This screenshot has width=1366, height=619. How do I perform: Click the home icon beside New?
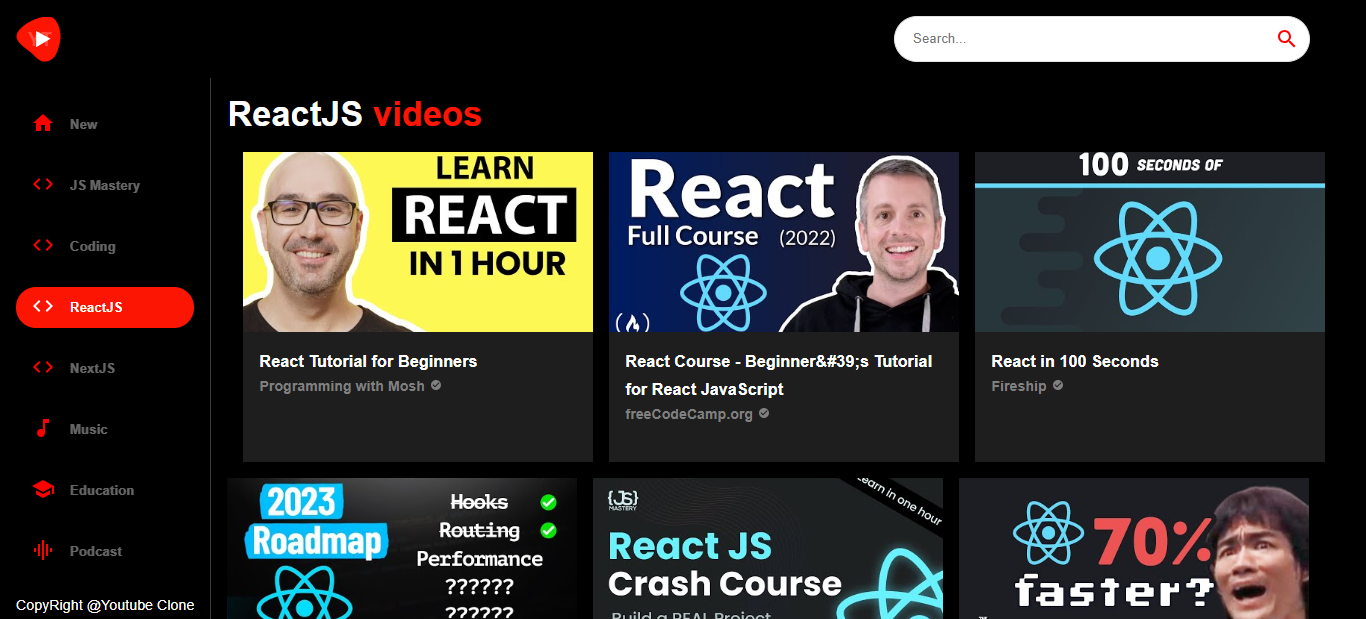click(x=43, y=124)
